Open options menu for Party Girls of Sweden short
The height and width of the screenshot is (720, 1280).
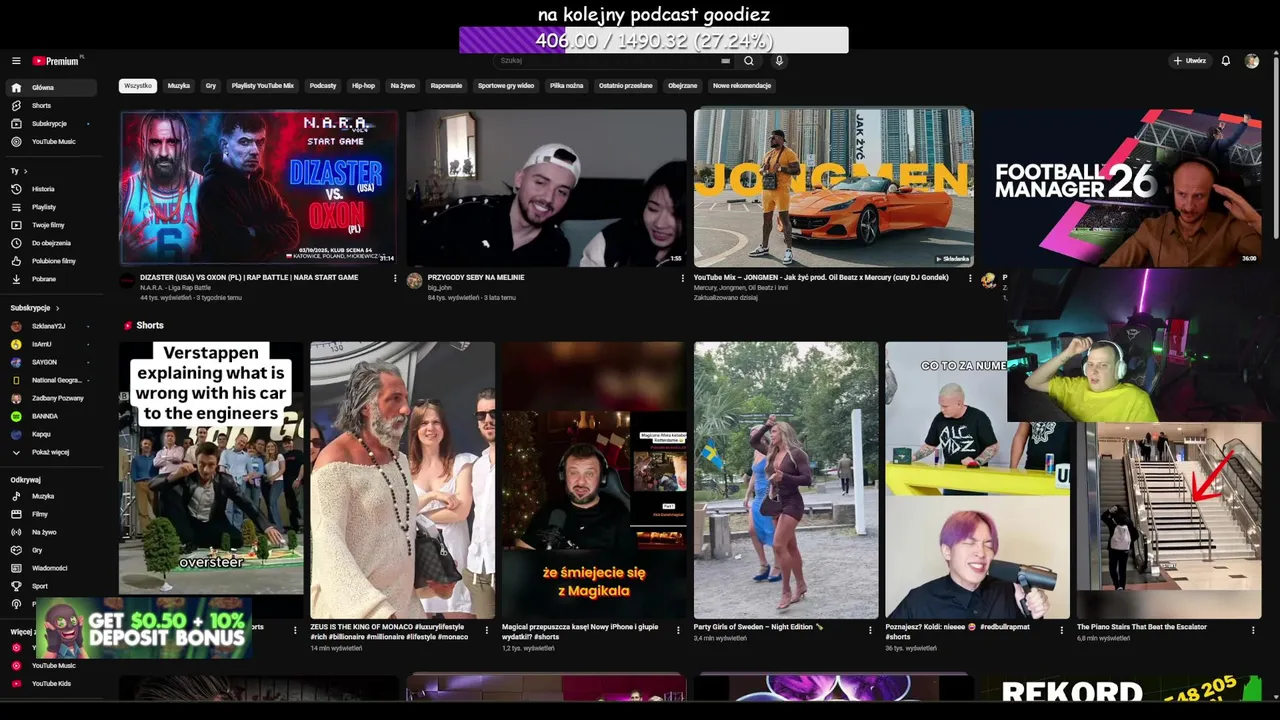pos(871,630)
